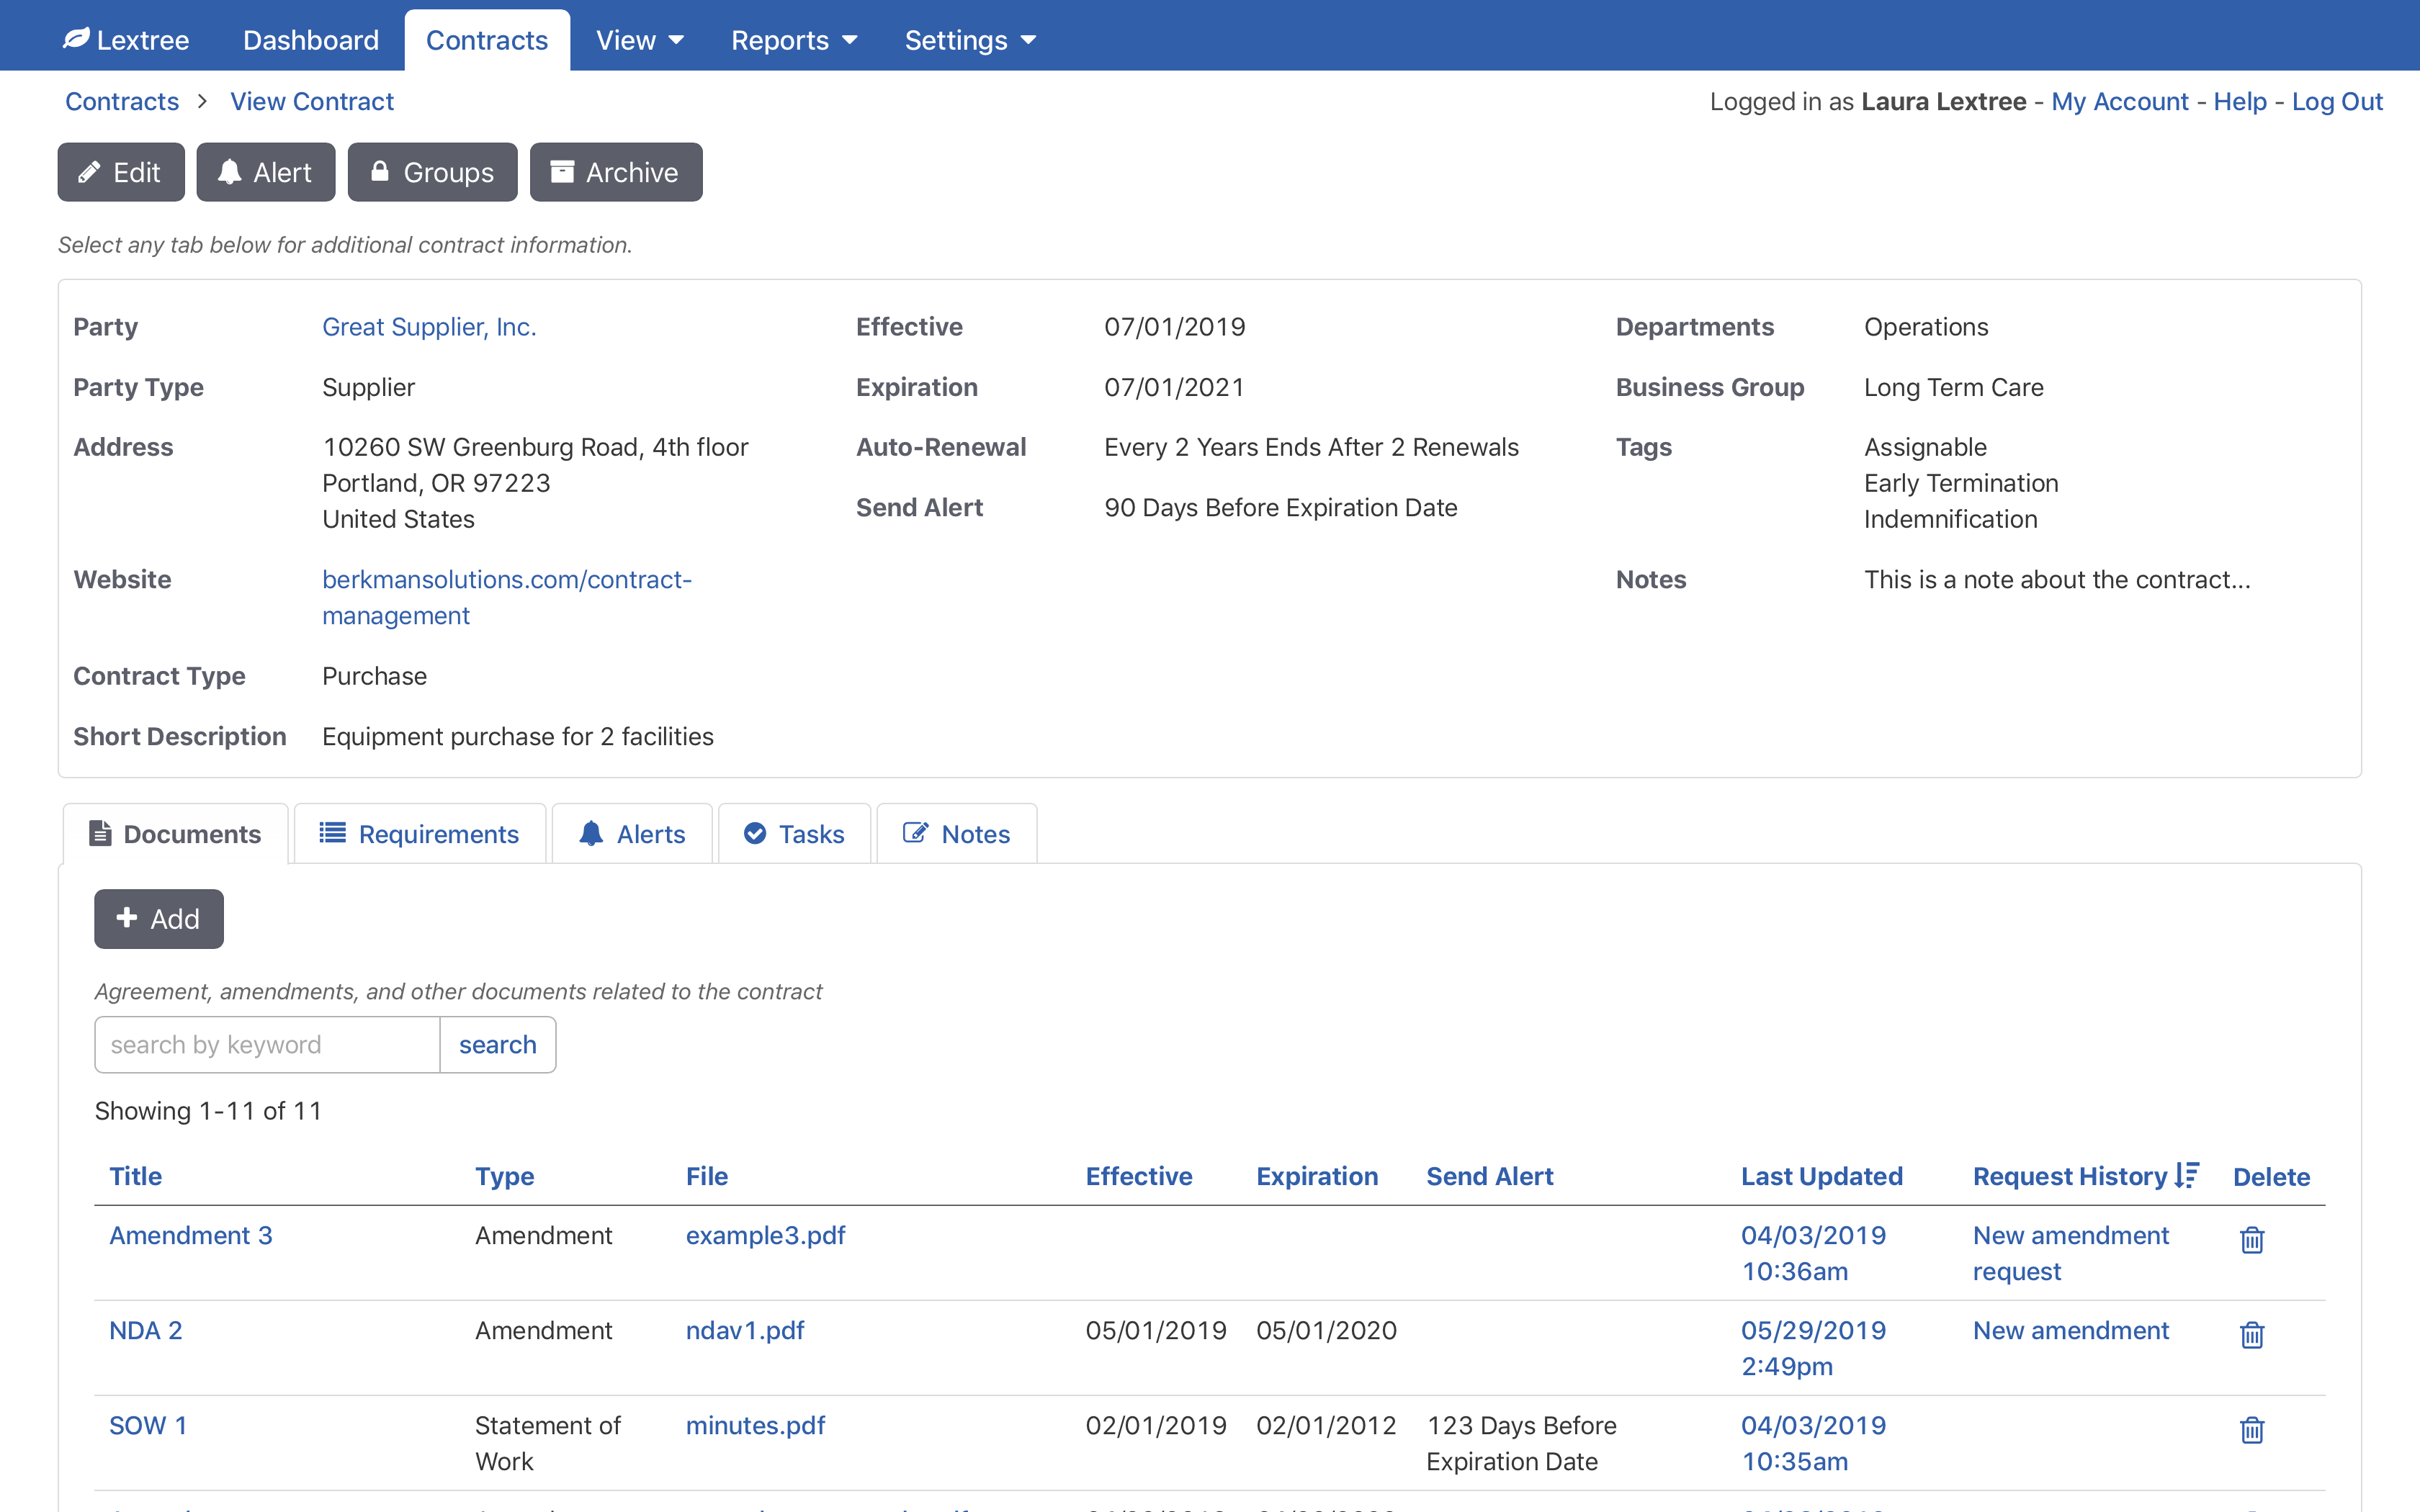The image size is (2420, 1512).
Task: Open the Tasks tab
Action: pos(795,833)
